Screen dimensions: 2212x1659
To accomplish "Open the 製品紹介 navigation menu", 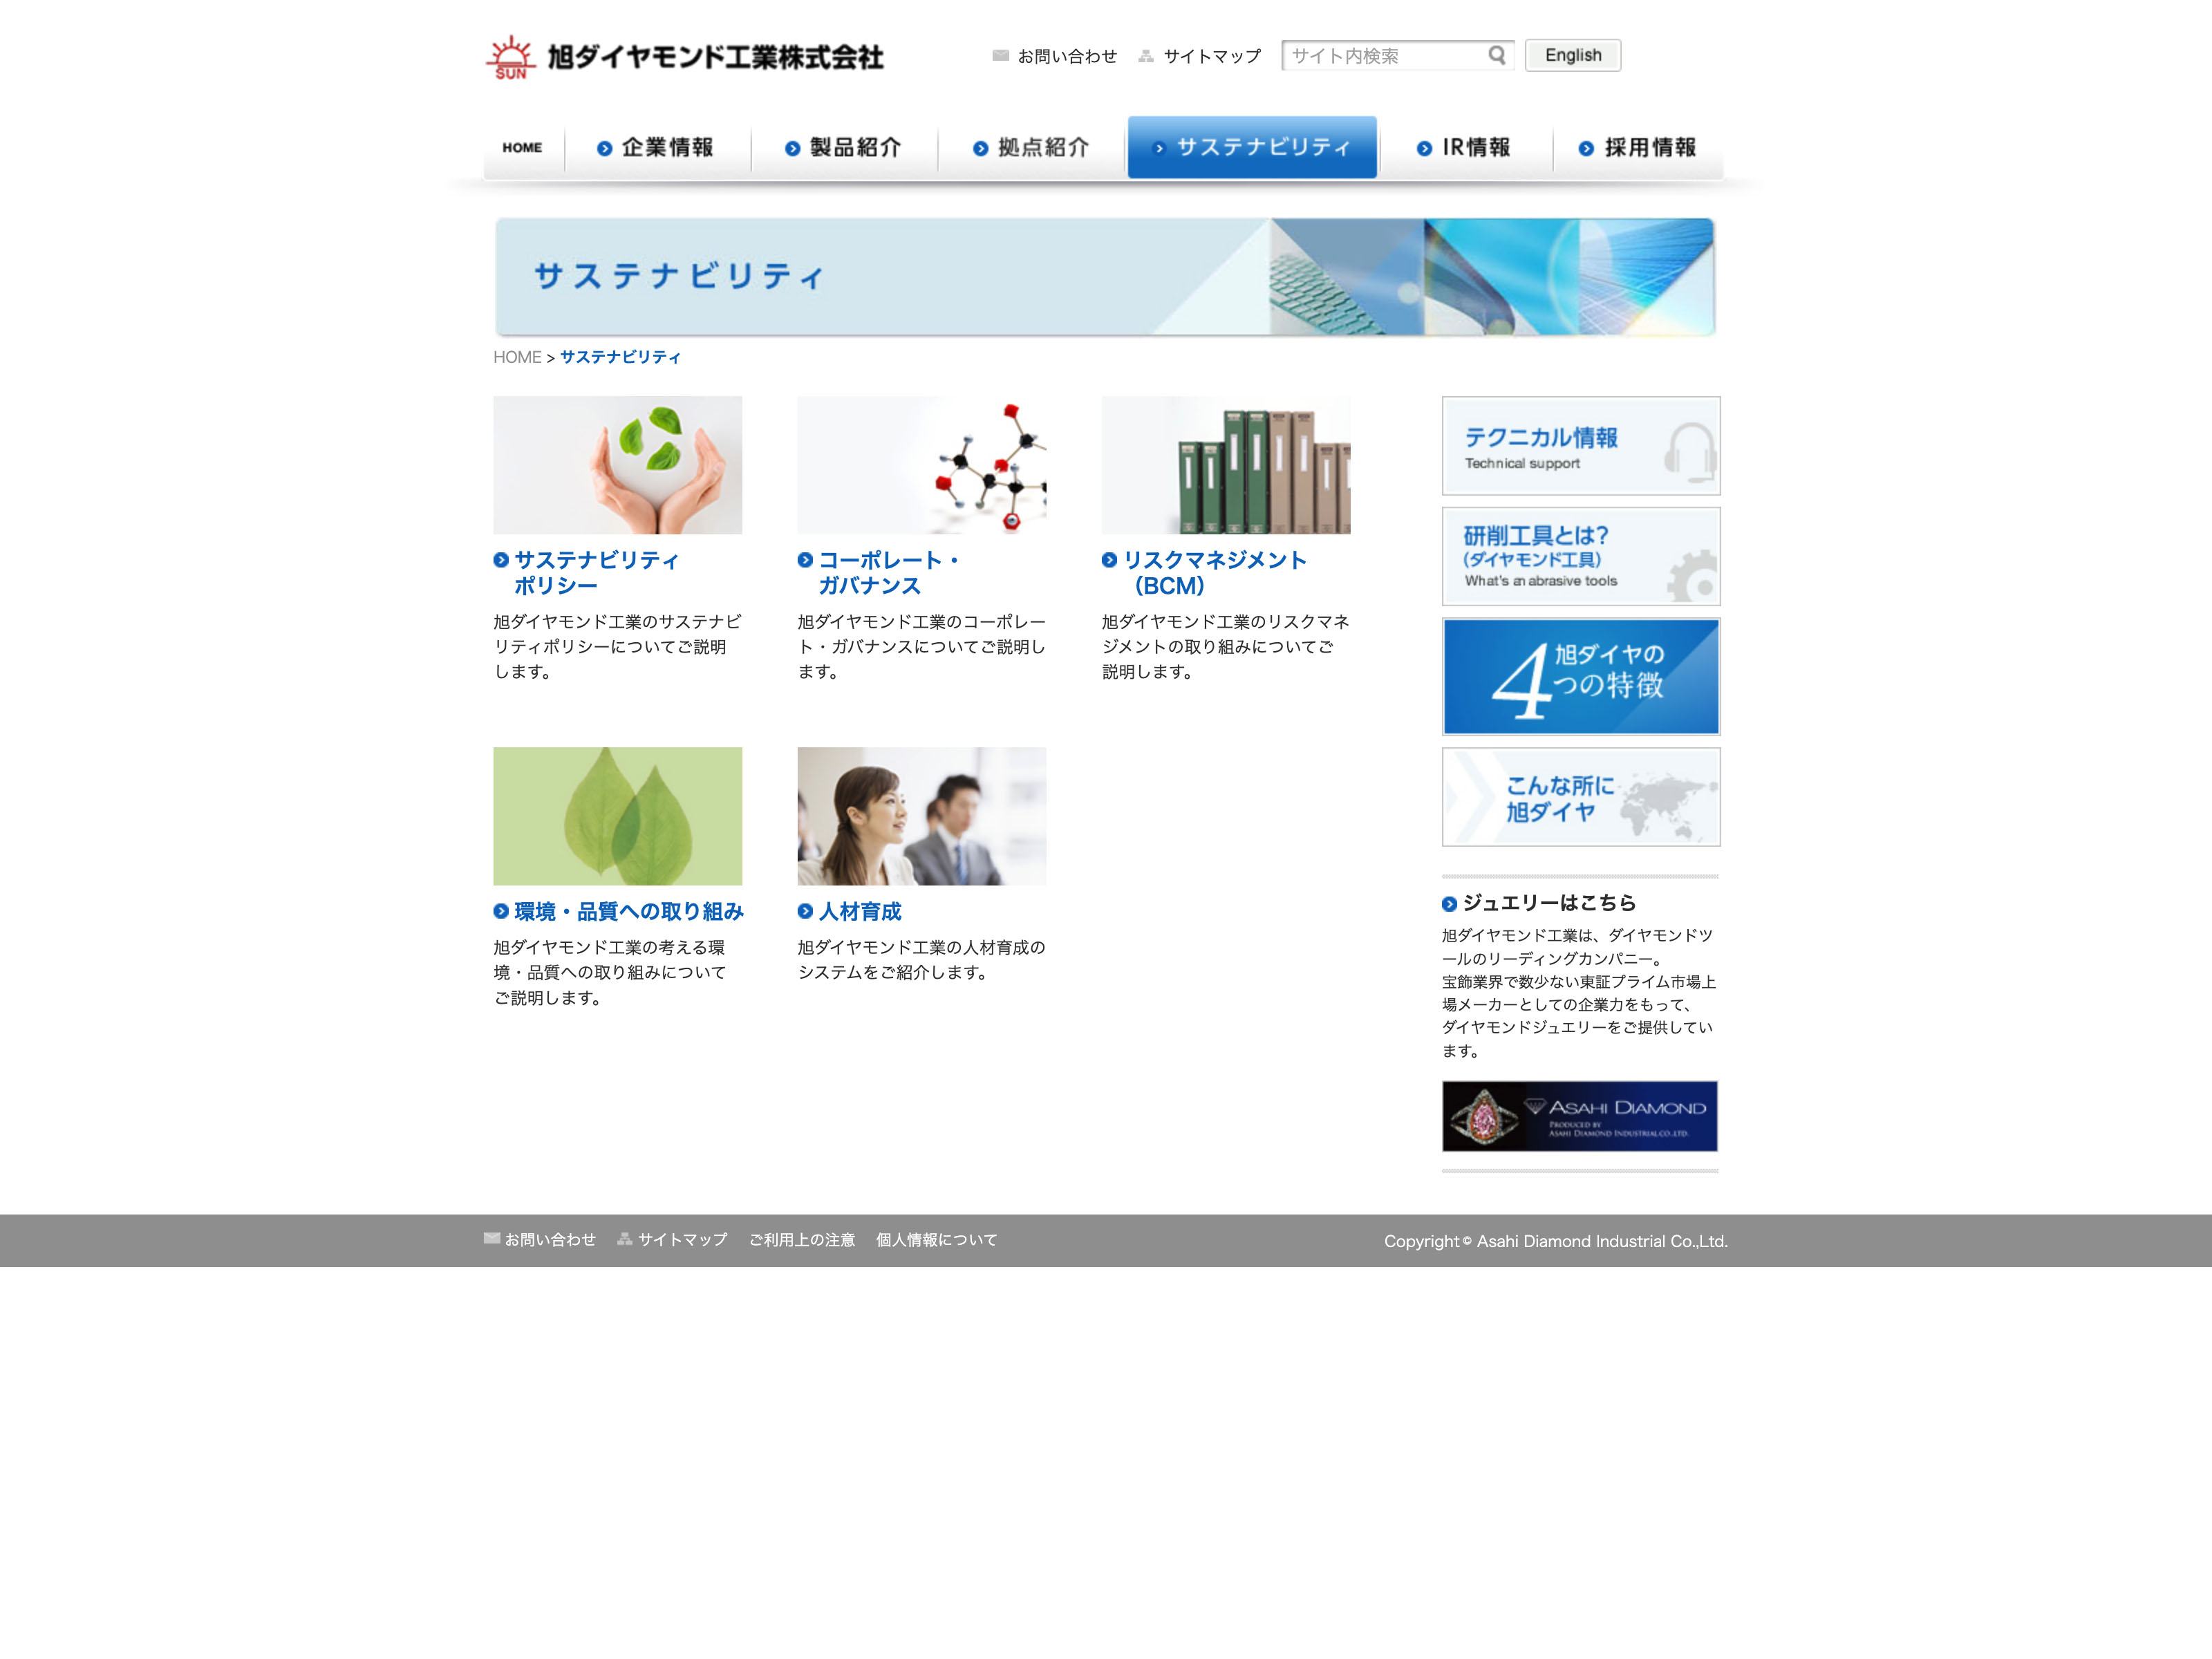I will (844, 148).
